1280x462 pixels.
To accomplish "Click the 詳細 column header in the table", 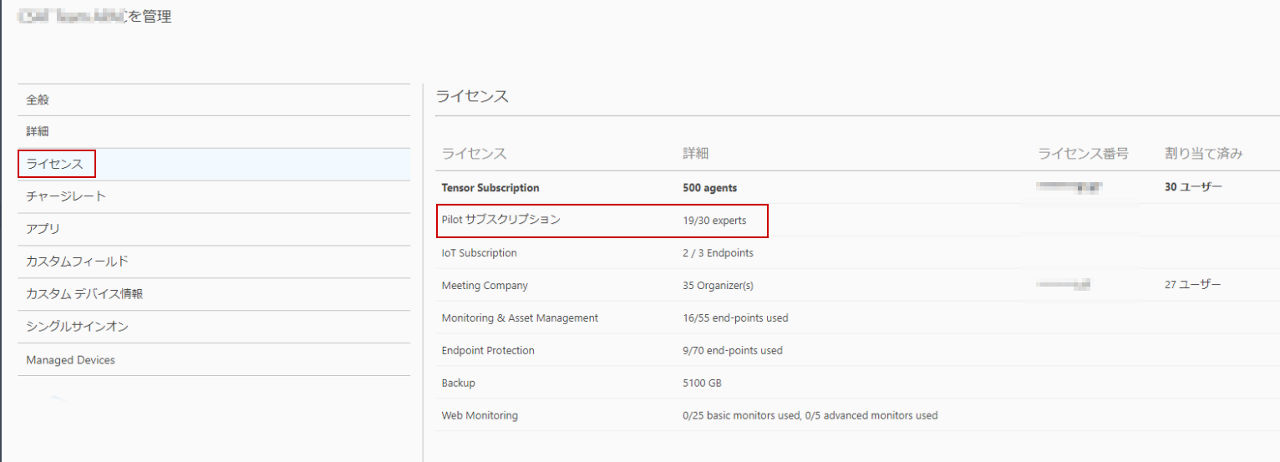I will (696, 153).
